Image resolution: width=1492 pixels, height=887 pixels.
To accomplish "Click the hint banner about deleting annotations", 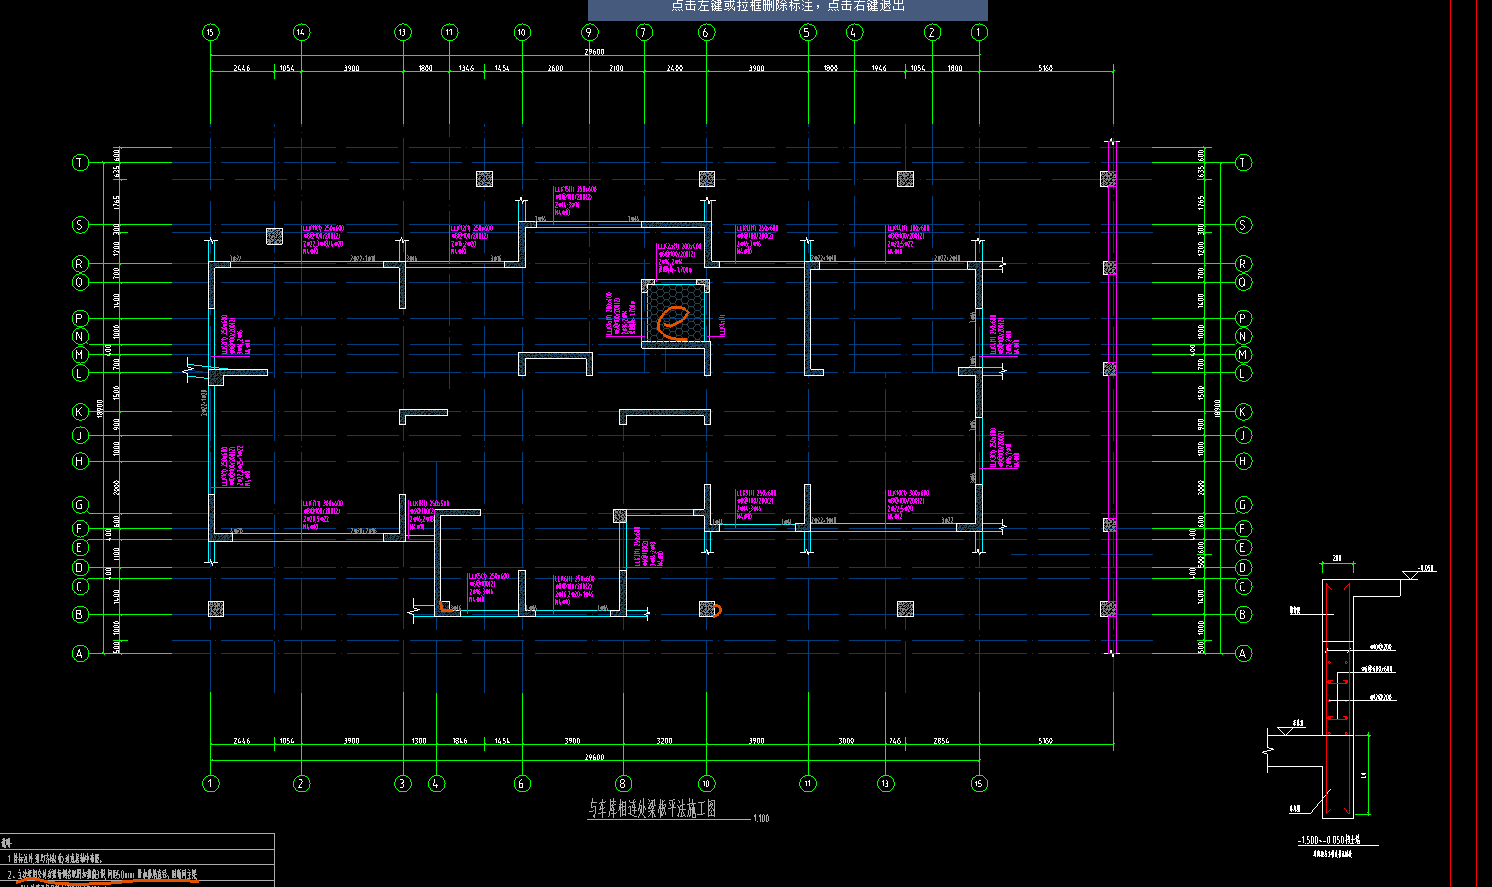I will tap(788, 8).
